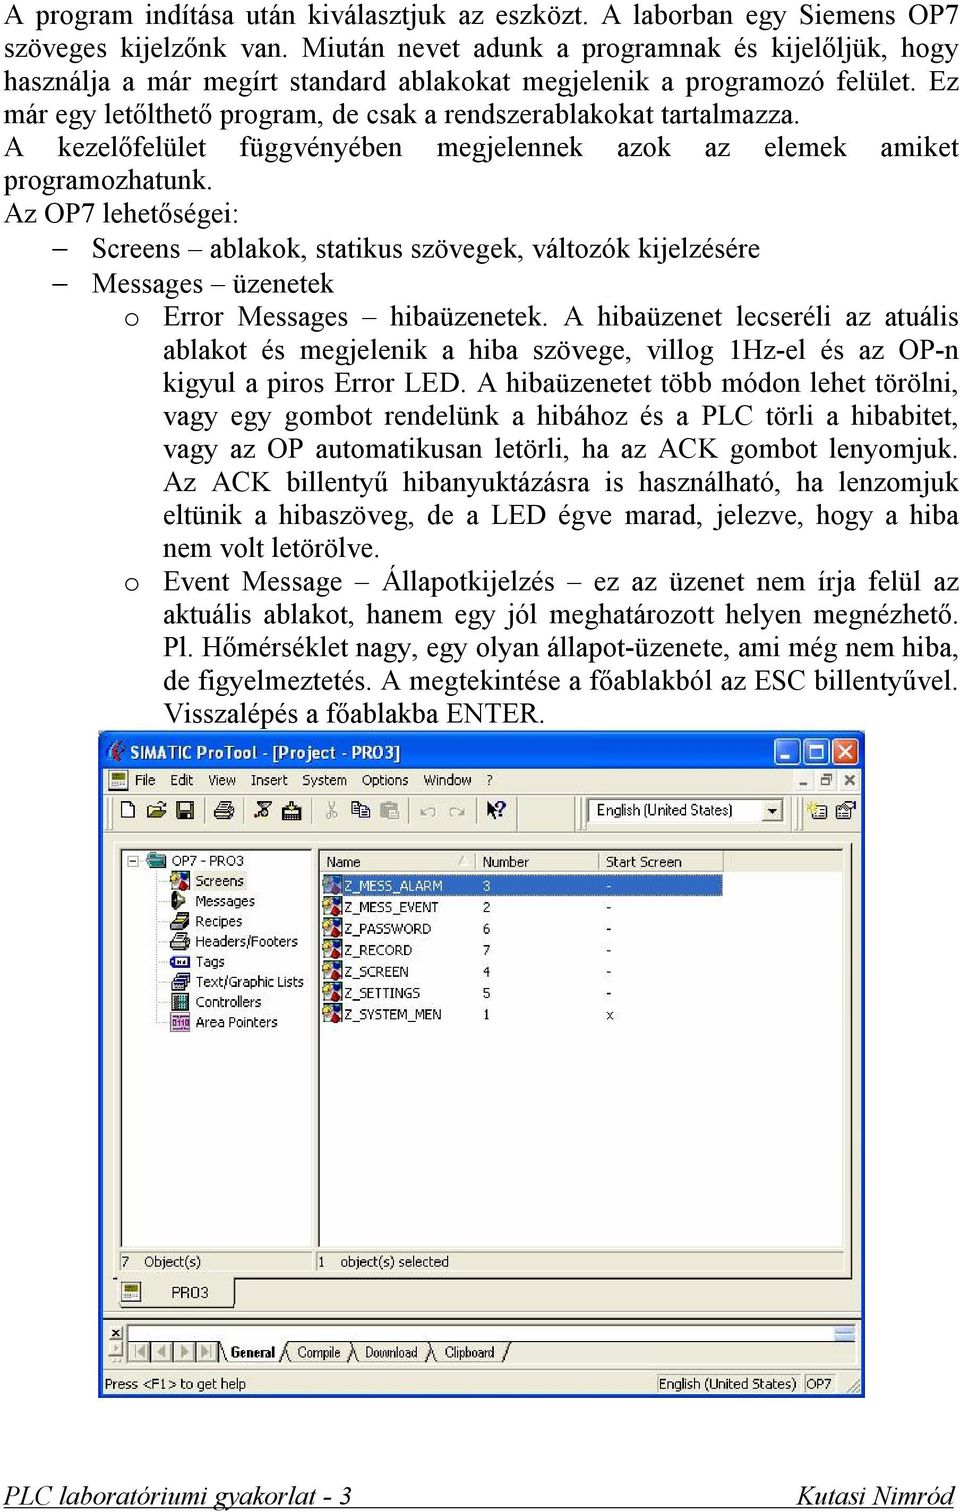Screen dimensions: 960x1512
Task: Click the Z_SETTINGS name text
Action: click(382, 993)
